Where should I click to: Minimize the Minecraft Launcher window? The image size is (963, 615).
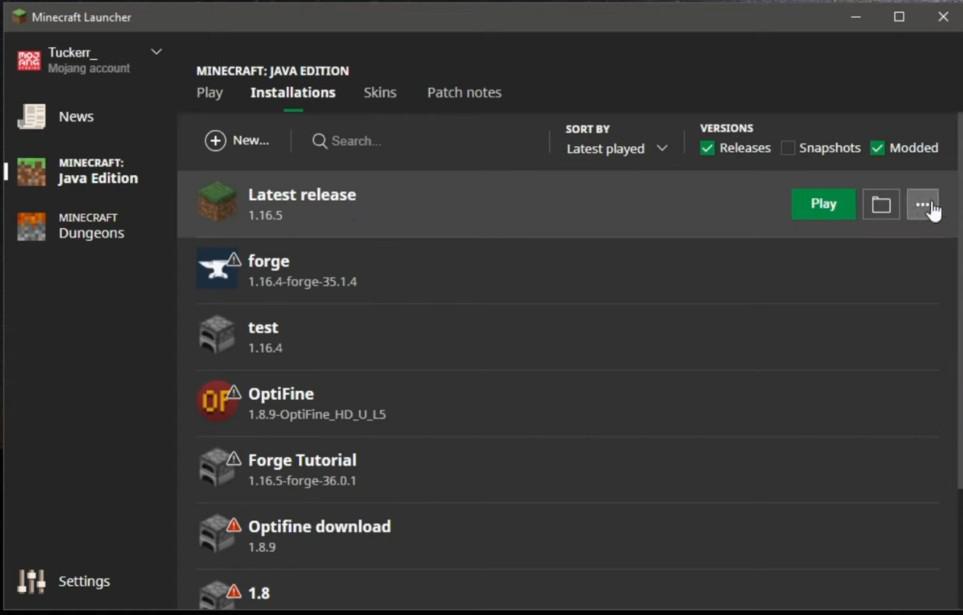pyautogui.click(x=856, y=17)
